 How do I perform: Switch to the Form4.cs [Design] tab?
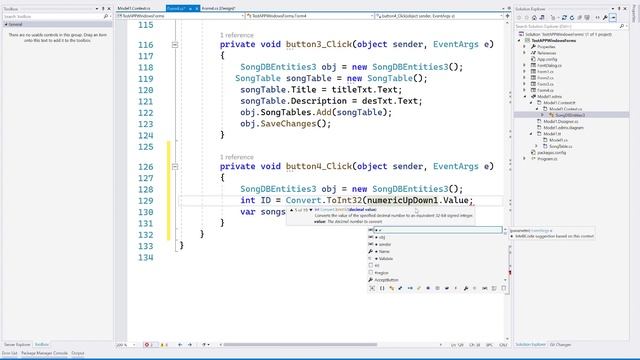point(218,8)
